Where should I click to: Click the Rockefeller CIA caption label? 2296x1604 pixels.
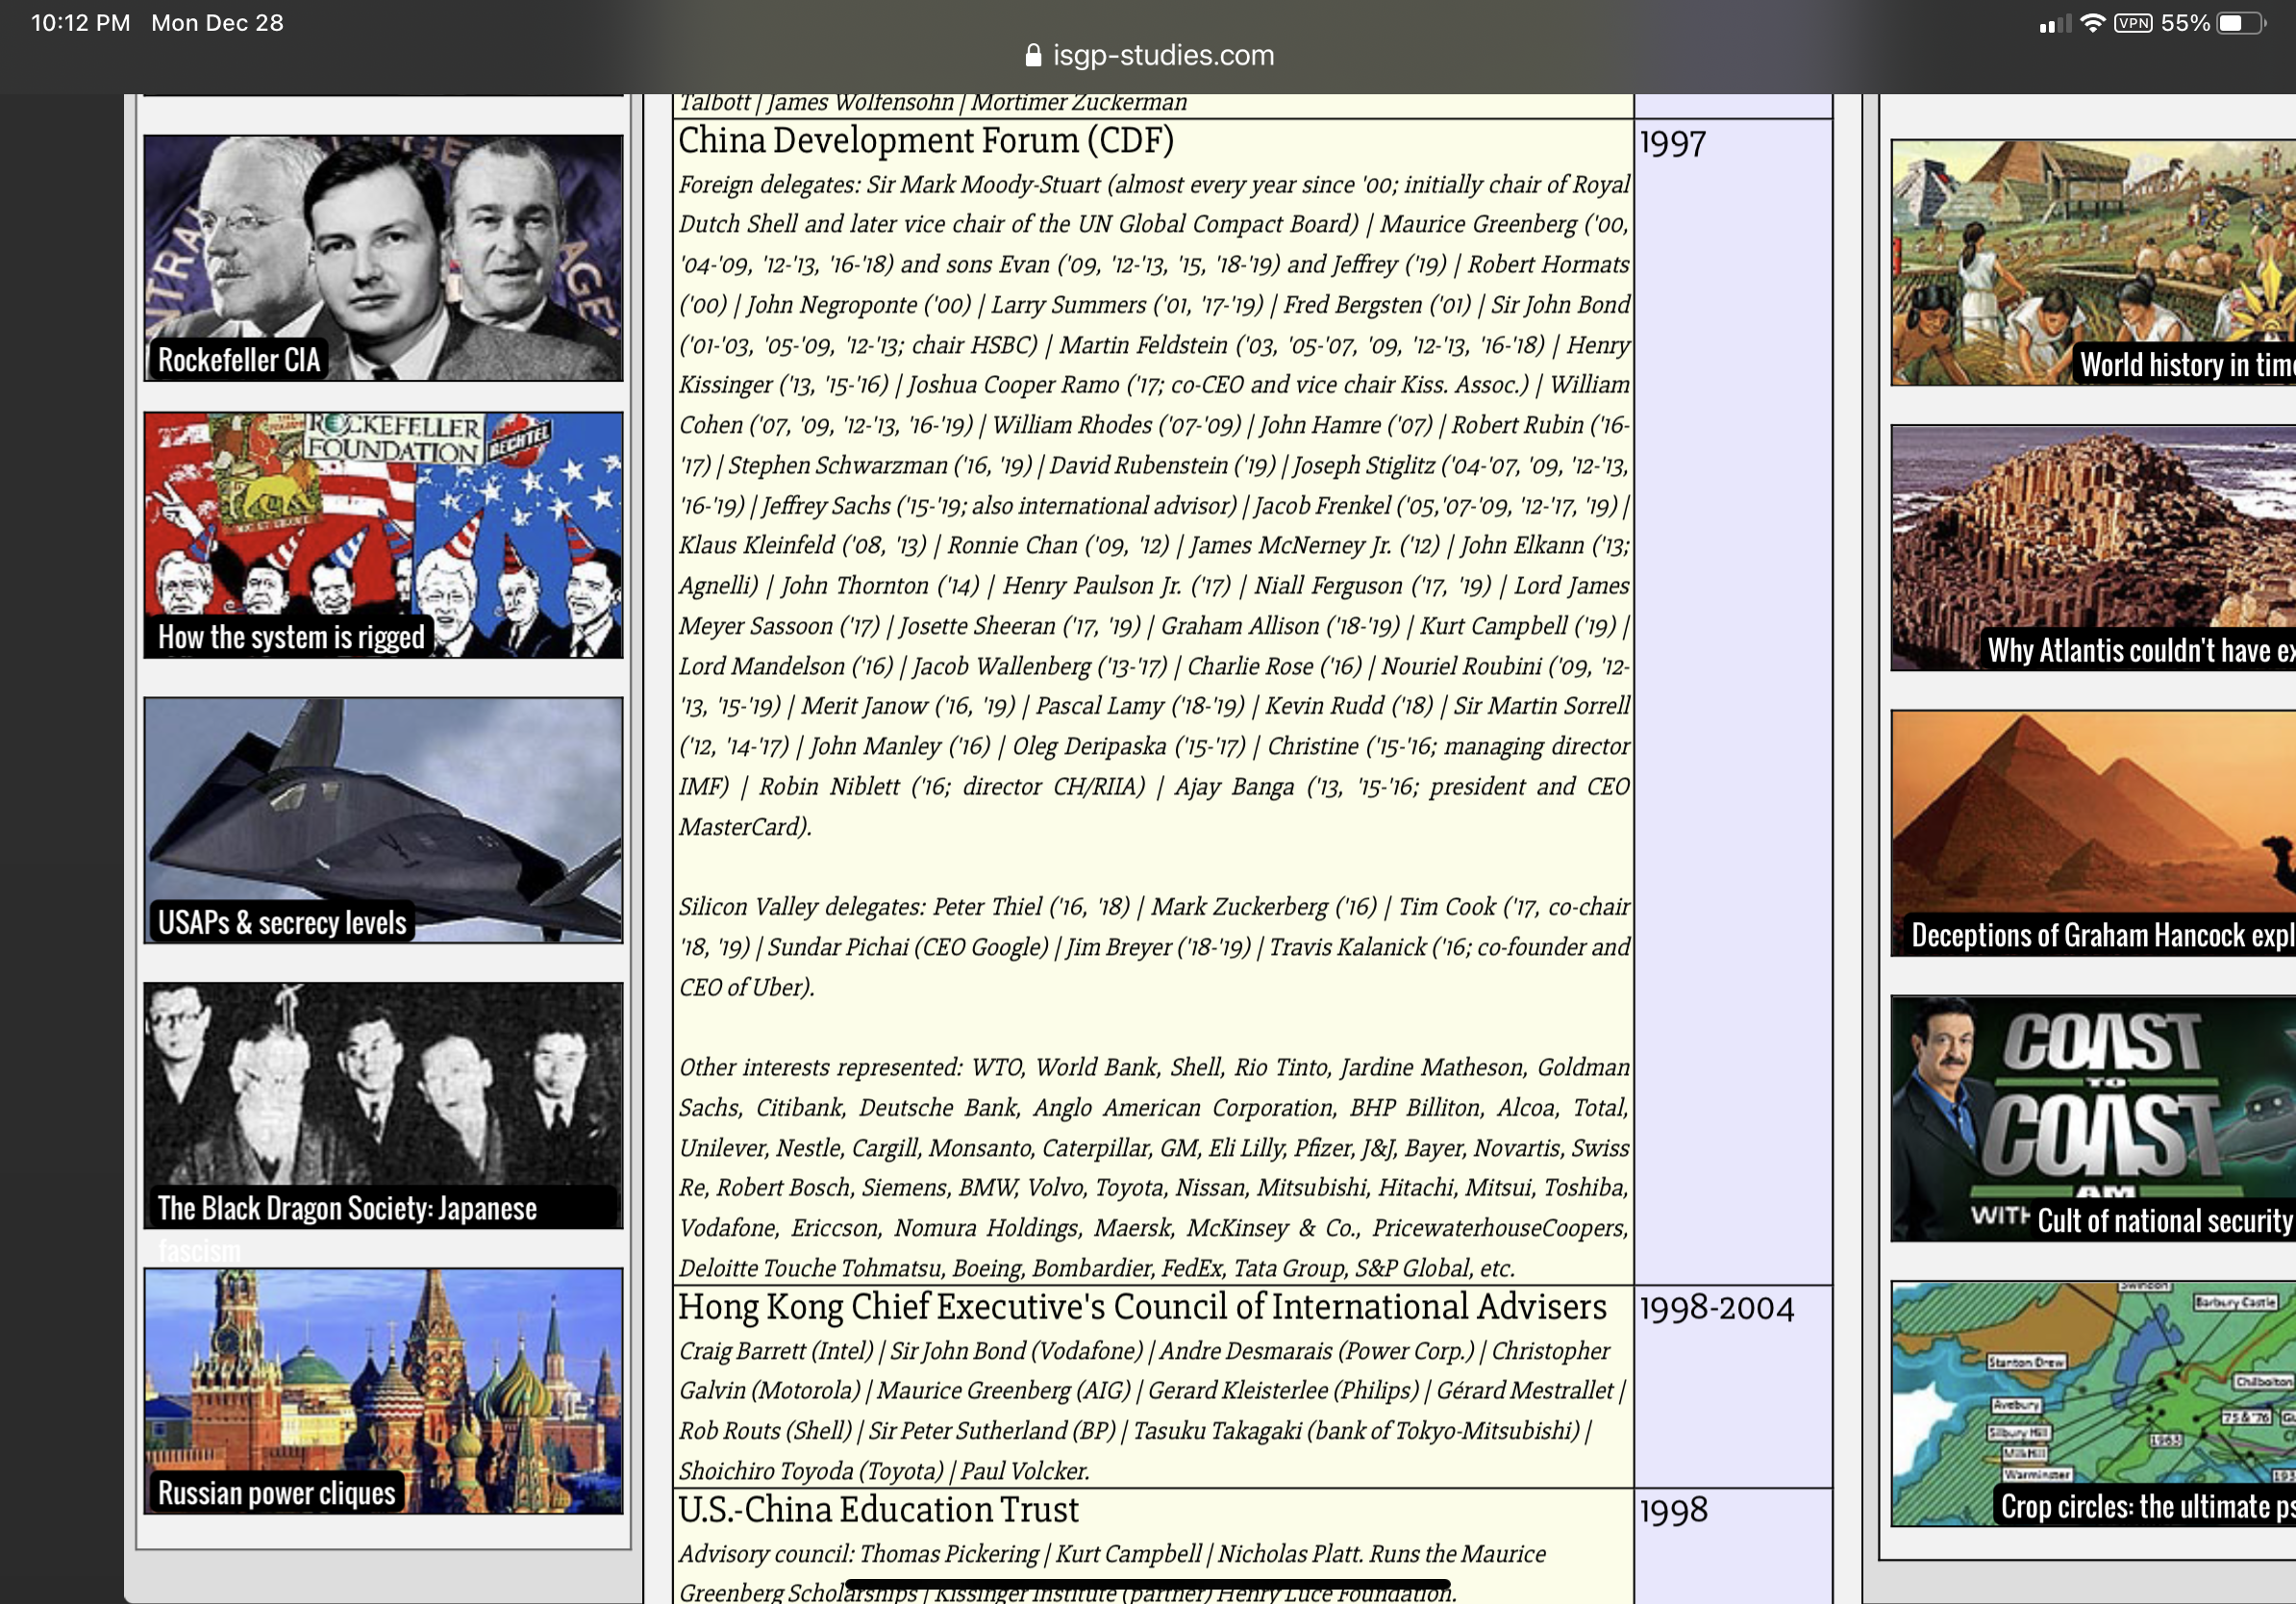(x=239, y=360)
